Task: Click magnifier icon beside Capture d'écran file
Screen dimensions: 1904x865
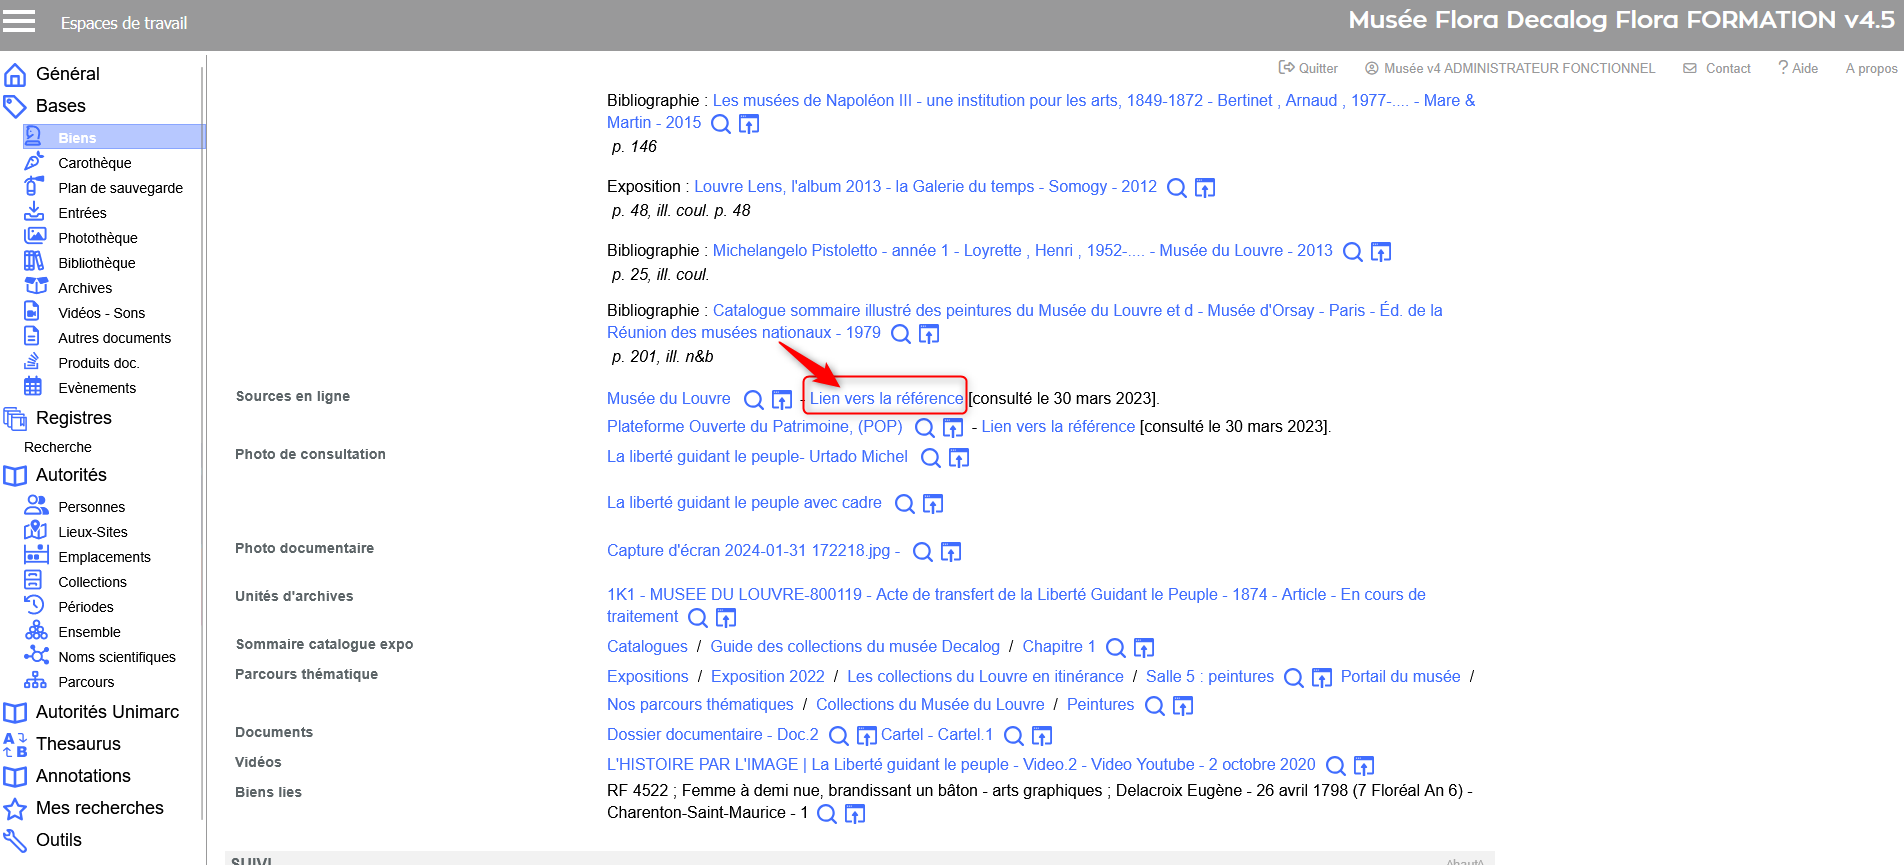Action: [923, 552]
